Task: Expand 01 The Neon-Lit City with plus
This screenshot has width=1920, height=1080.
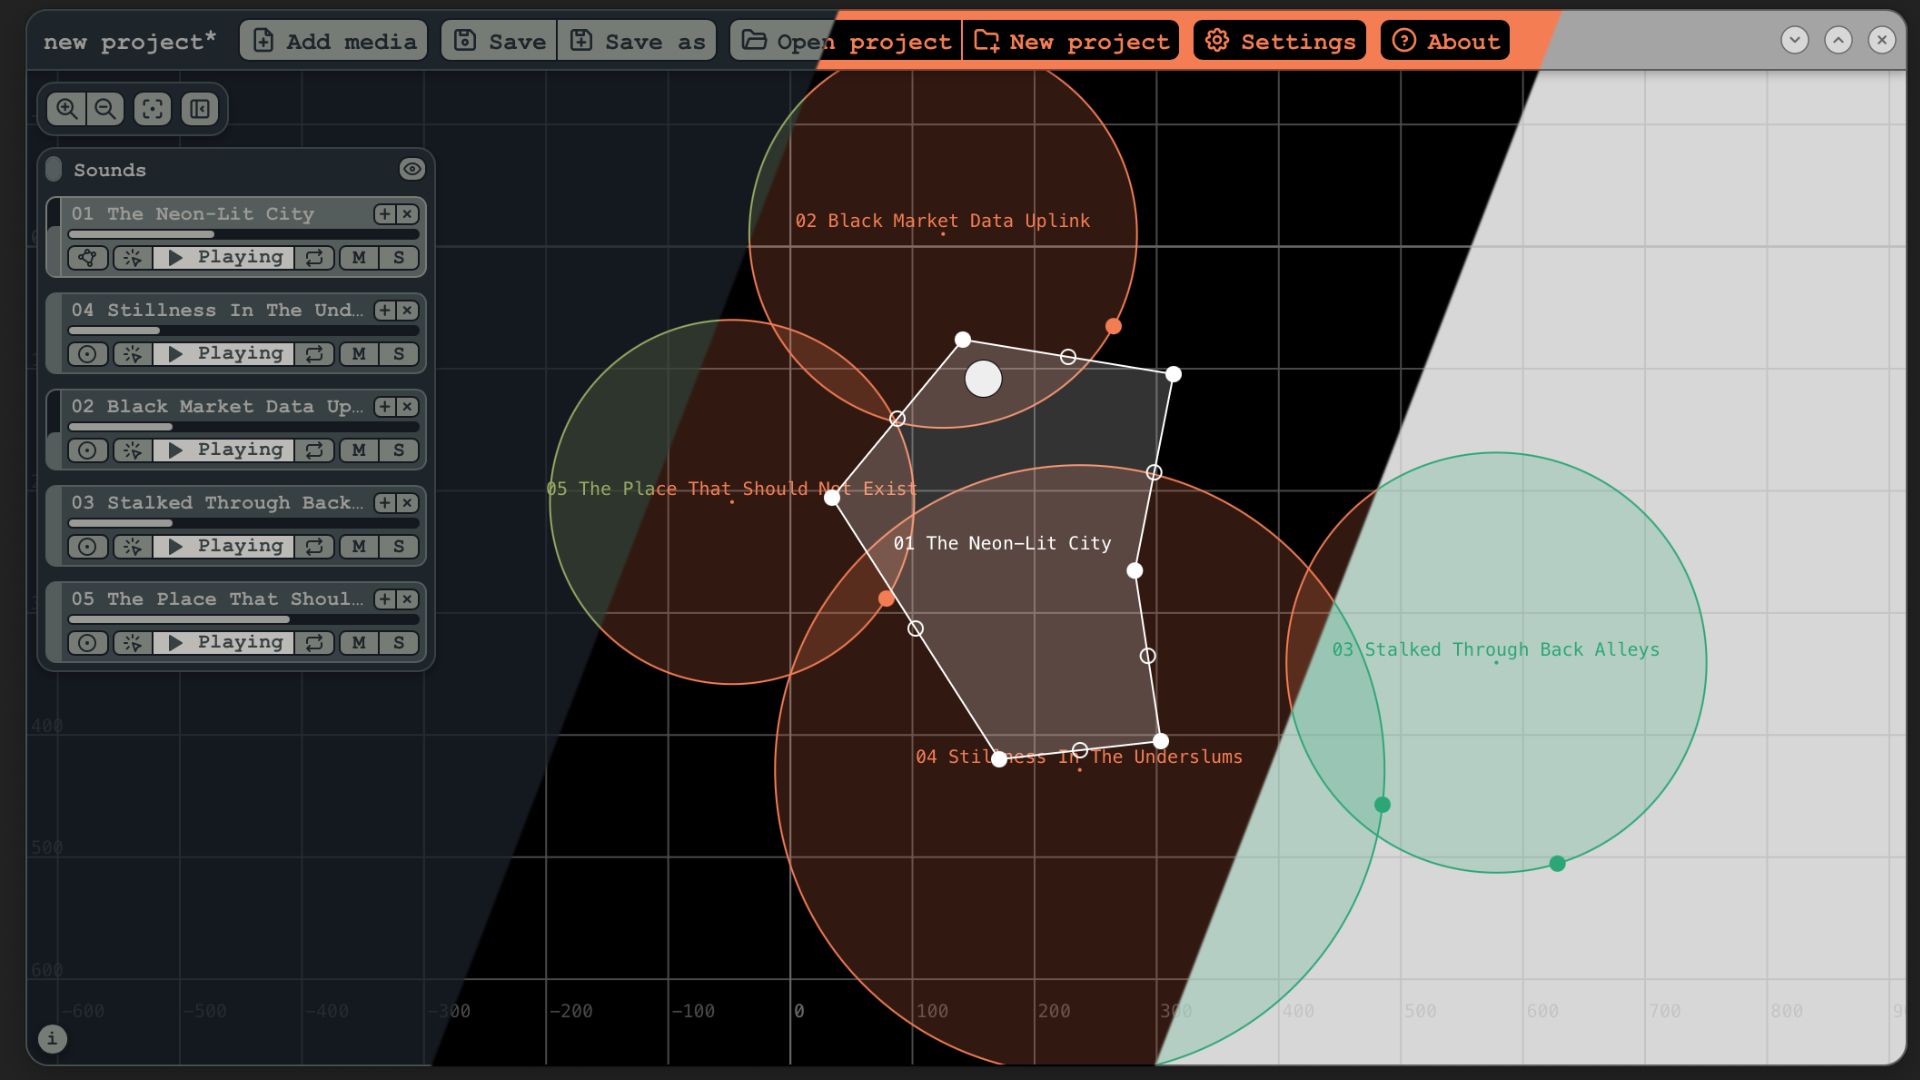Action: tap(385, 214)
